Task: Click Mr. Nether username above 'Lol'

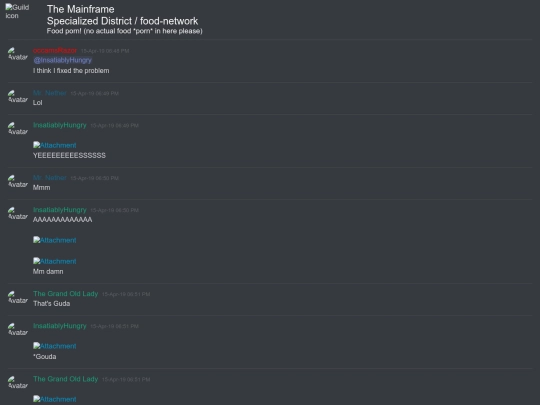Action: (50, 93)
